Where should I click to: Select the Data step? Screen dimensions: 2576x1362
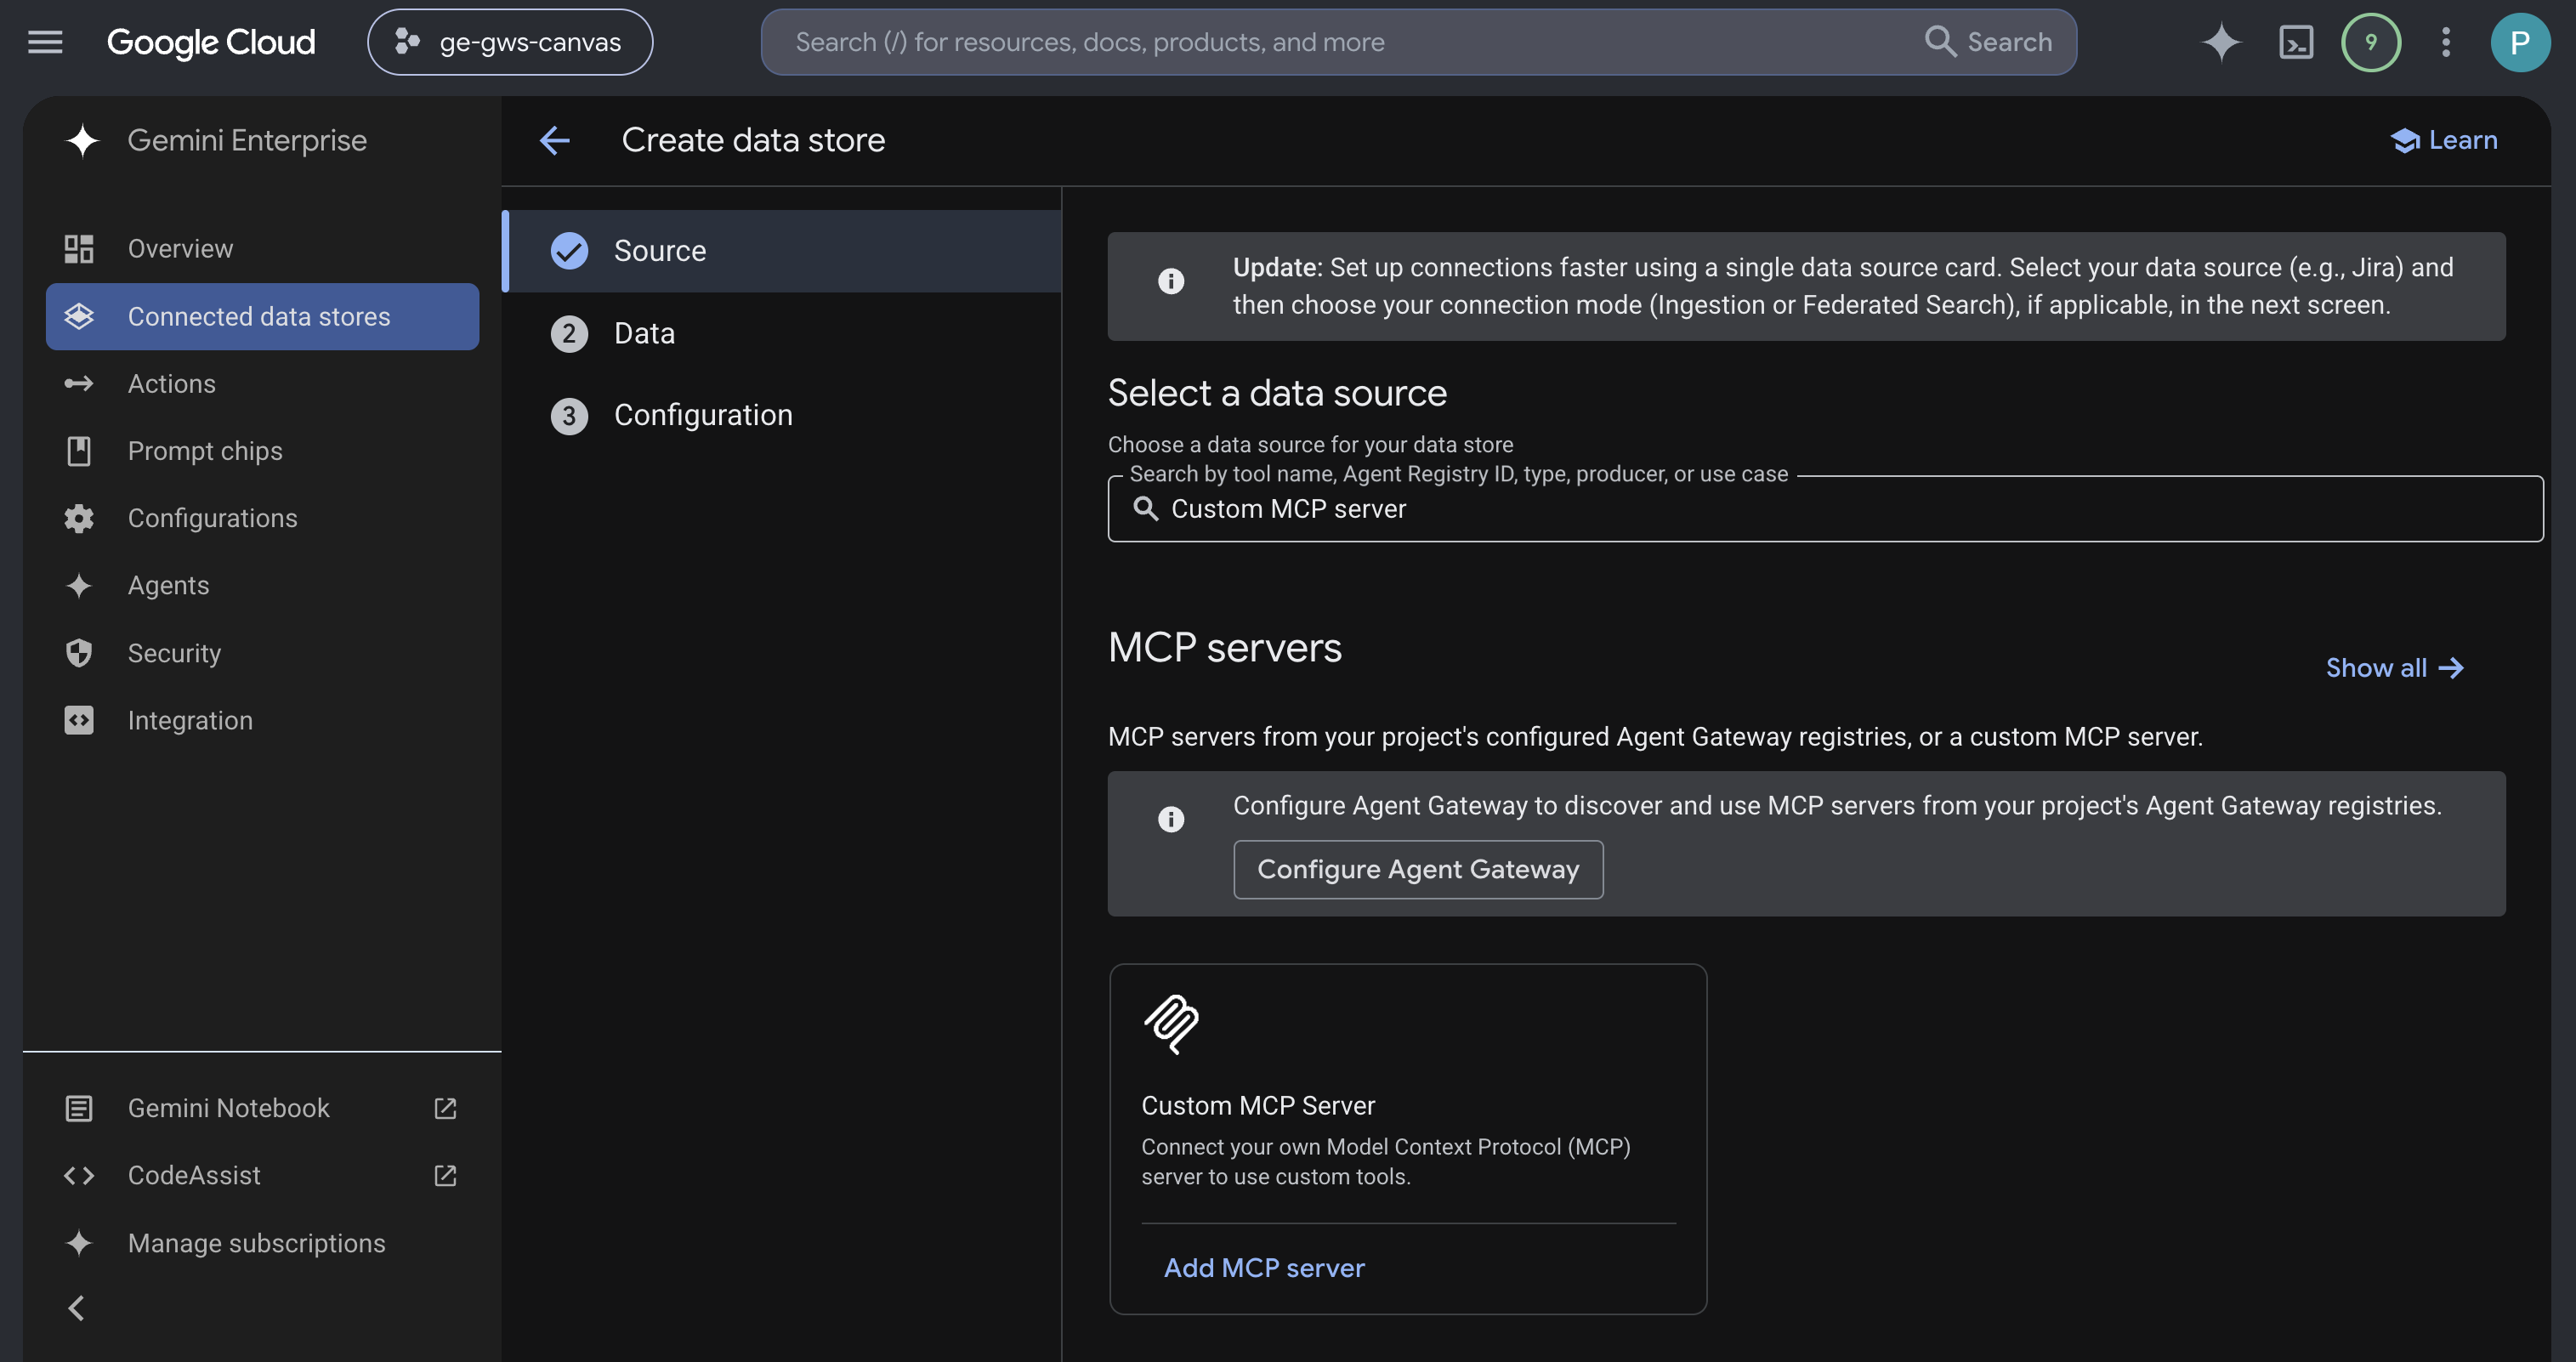(782, 333)
